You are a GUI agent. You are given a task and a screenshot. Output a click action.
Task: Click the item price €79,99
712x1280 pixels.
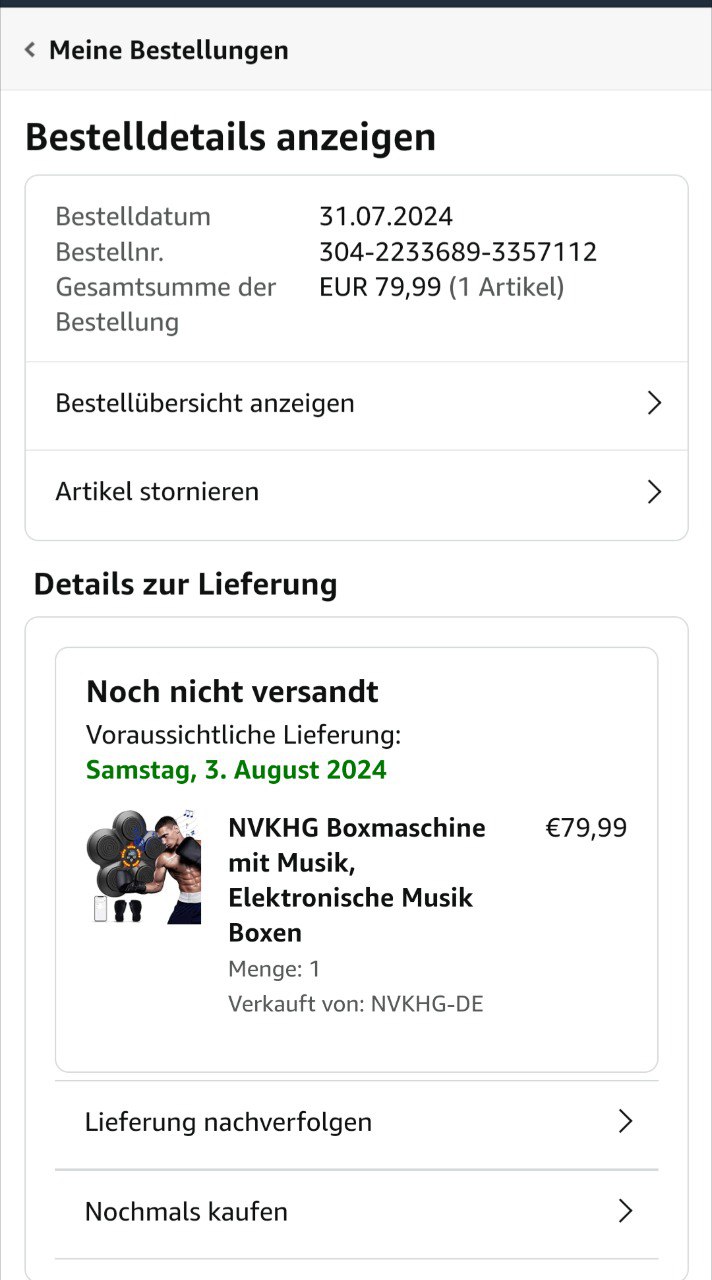586,828
